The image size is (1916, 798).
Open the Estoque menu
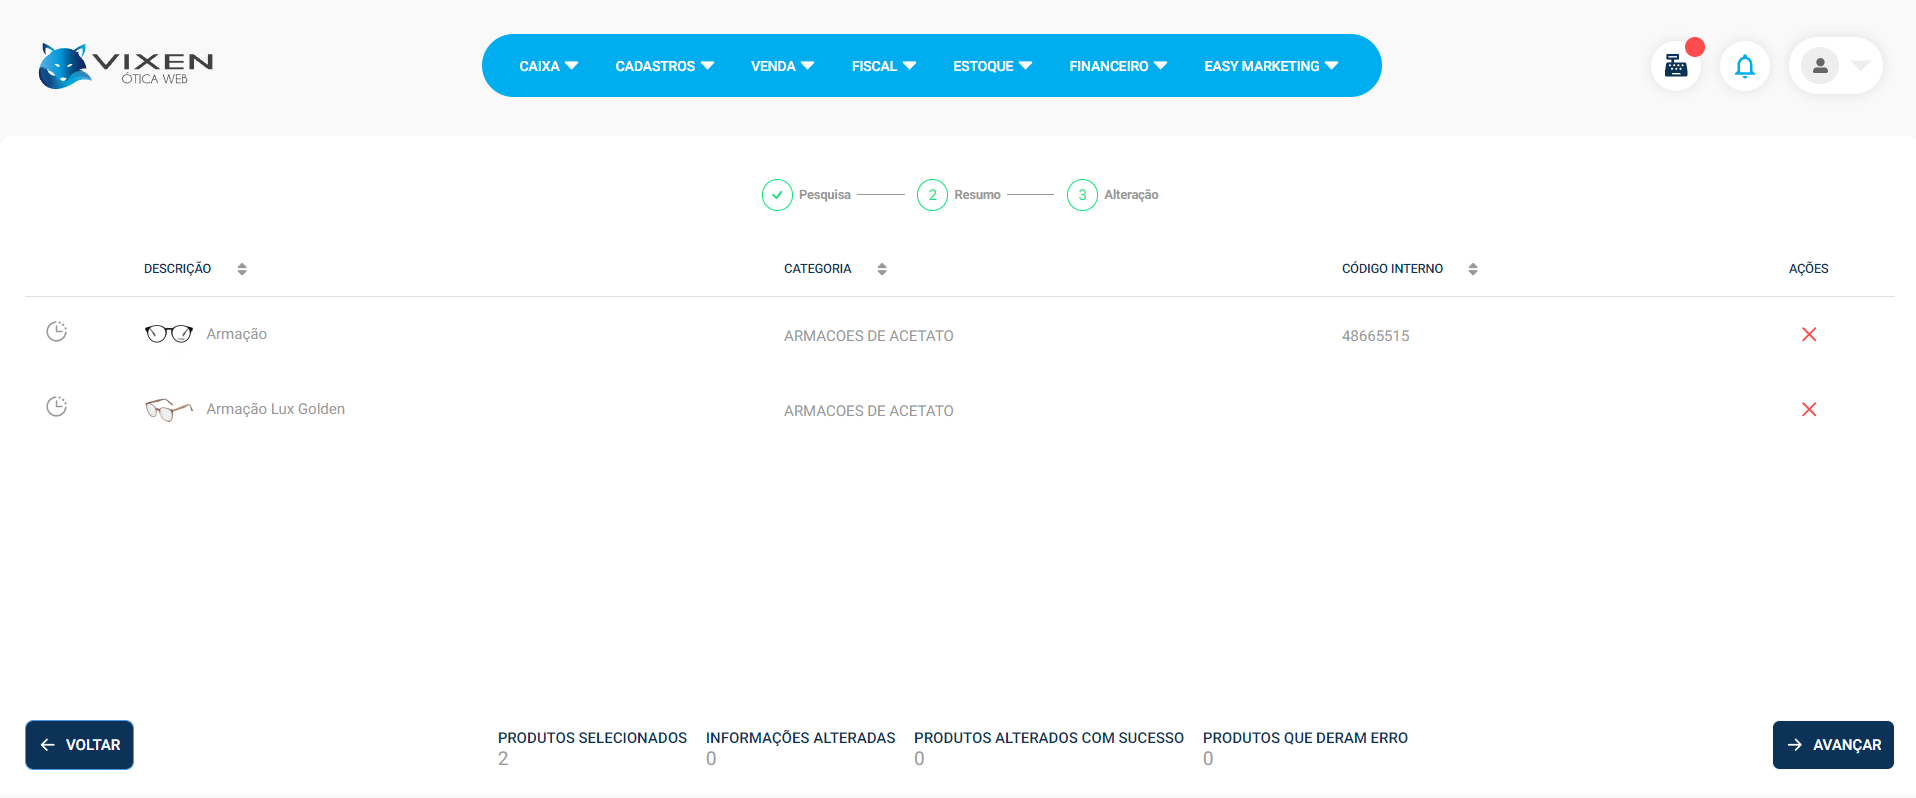tap(992, 66)
